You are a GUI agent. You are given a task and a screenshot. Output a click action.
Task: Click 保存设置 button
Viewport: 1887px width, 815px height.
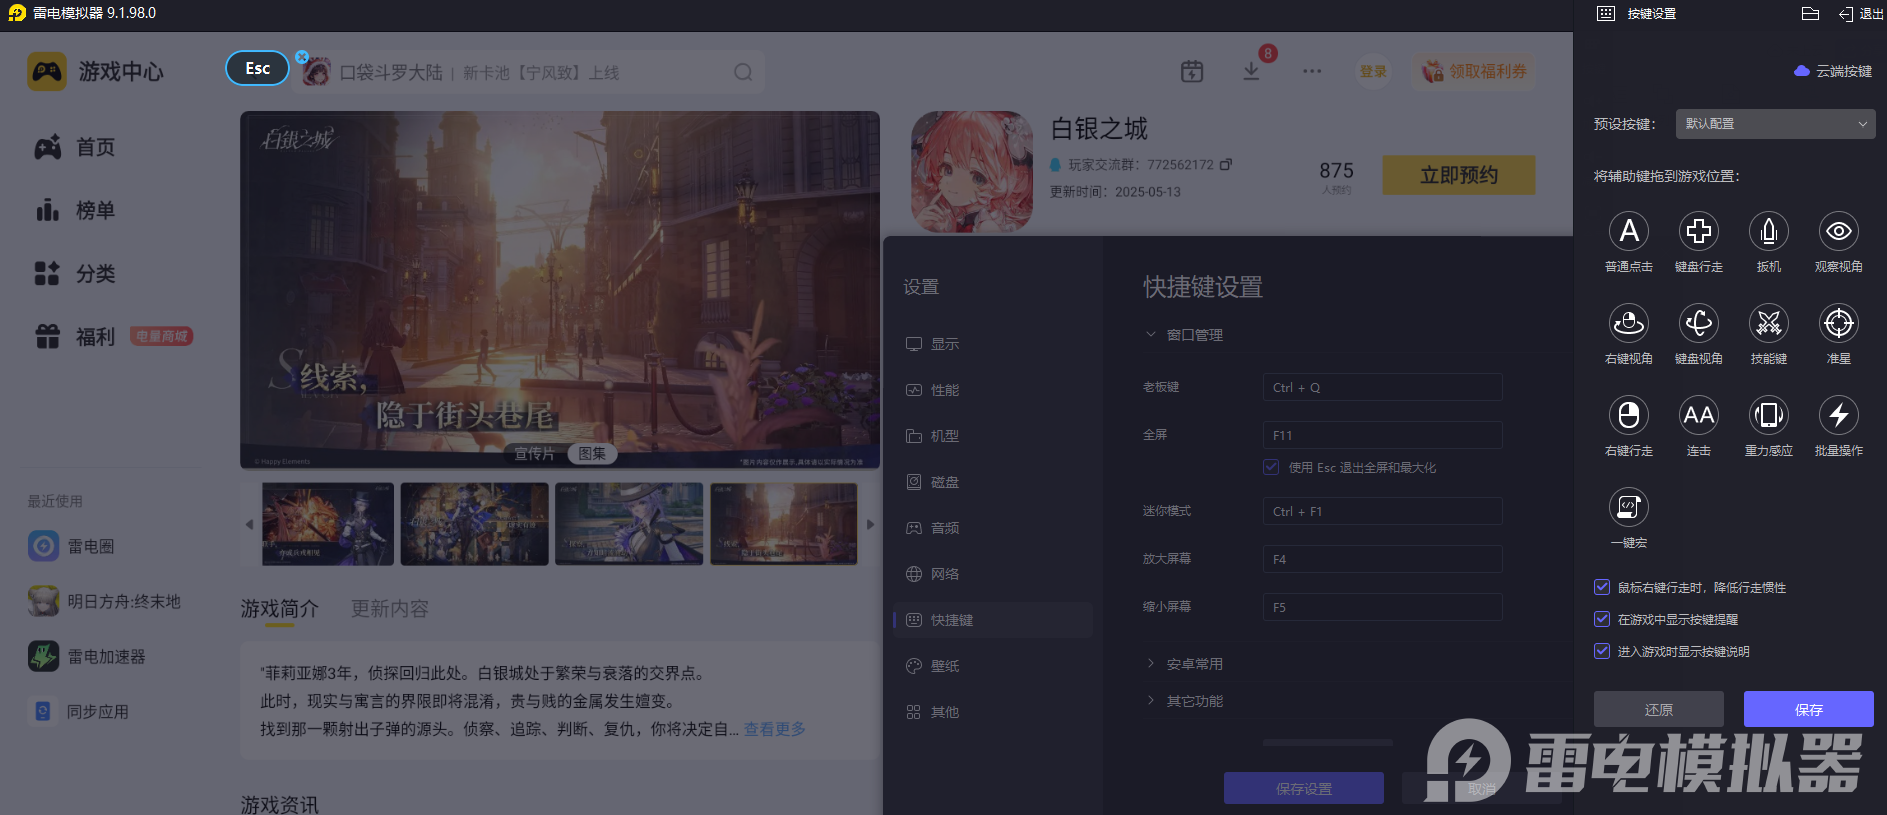tap(1304, 788)
